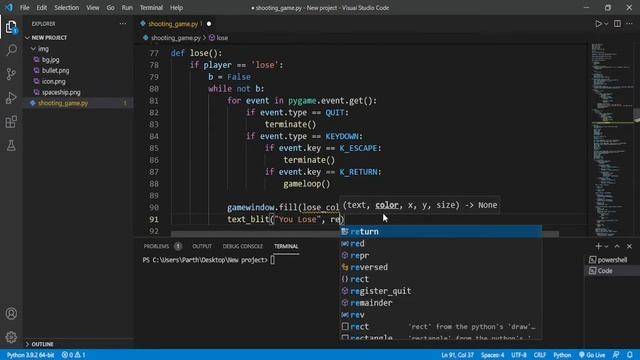Open editor more actions ellipsis
Screen dimensions: 640x360
629,24
